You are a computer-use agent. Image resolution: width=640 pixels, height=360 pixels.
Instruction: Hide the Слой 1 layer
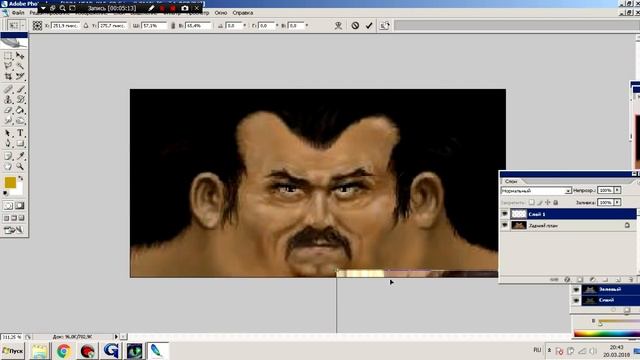click(505, 214)
